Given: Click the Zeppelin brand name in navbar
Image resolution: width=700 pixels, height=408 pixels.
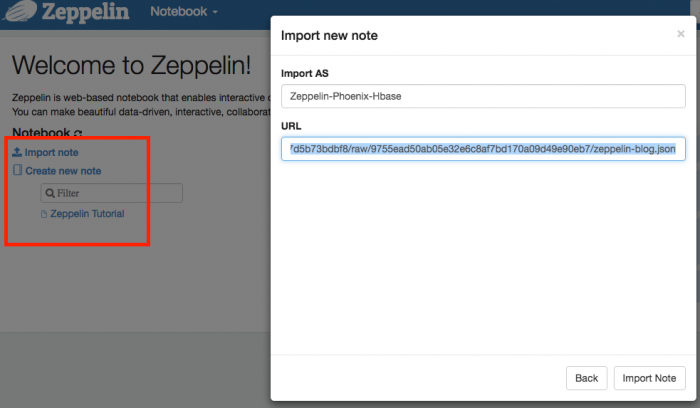Looking at the screenshot, I should [87, 13].
